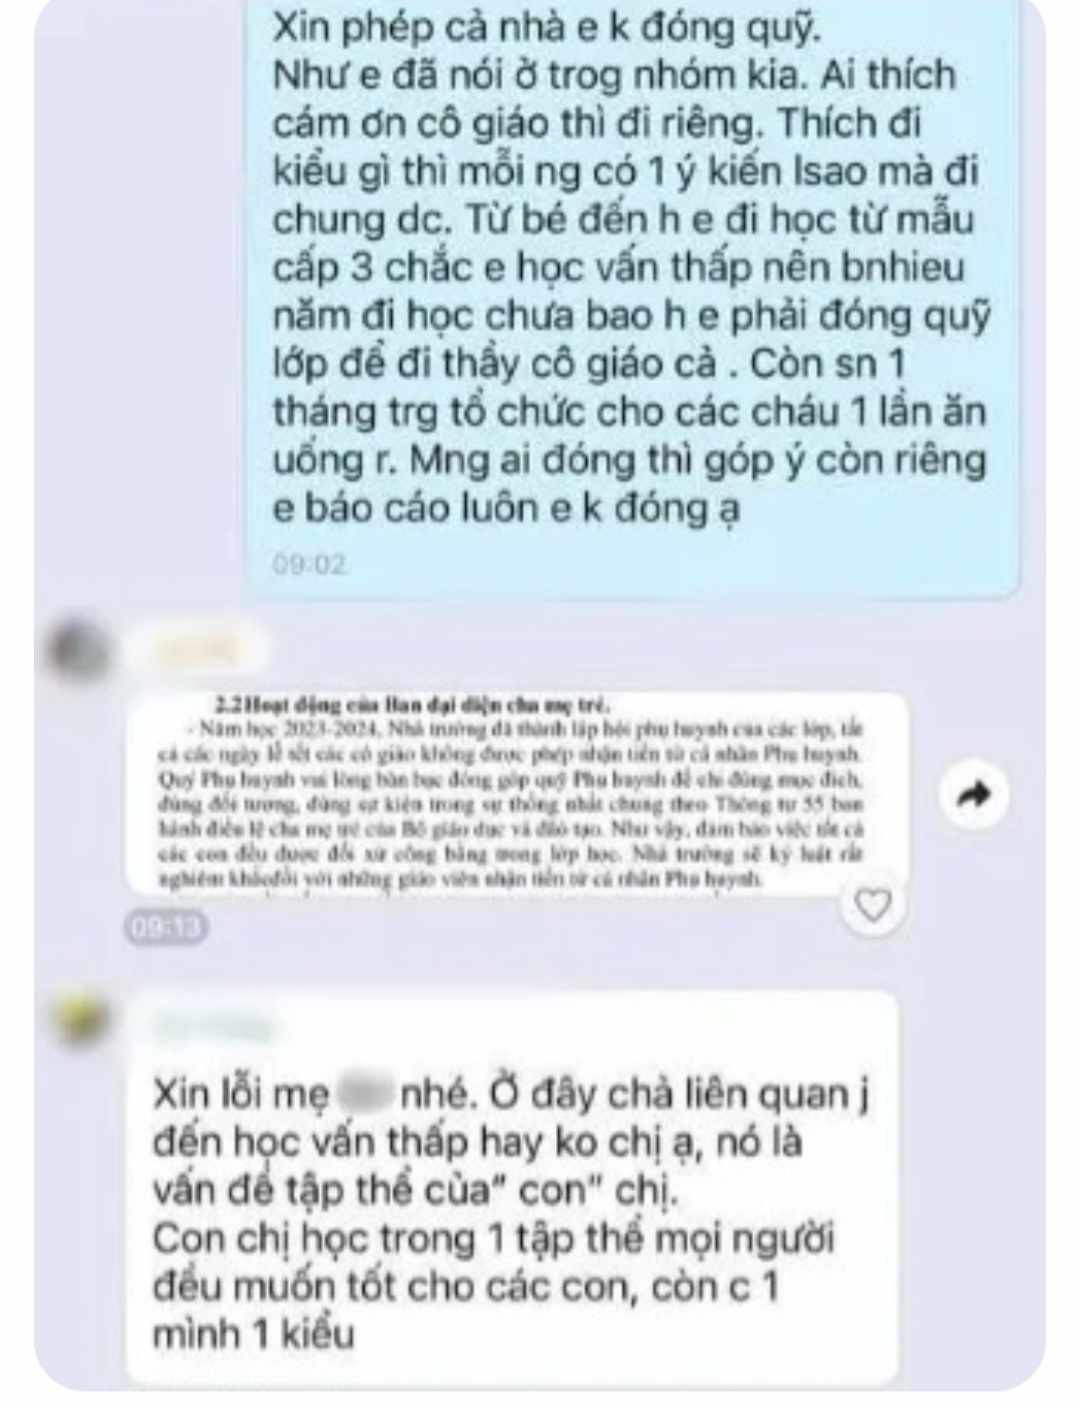Viewport: 1079px width, 1406px height.
Task: Tap the line 'đến học vấn thấp hay ko chị ạ'
Action: (x=478, y=1142)
